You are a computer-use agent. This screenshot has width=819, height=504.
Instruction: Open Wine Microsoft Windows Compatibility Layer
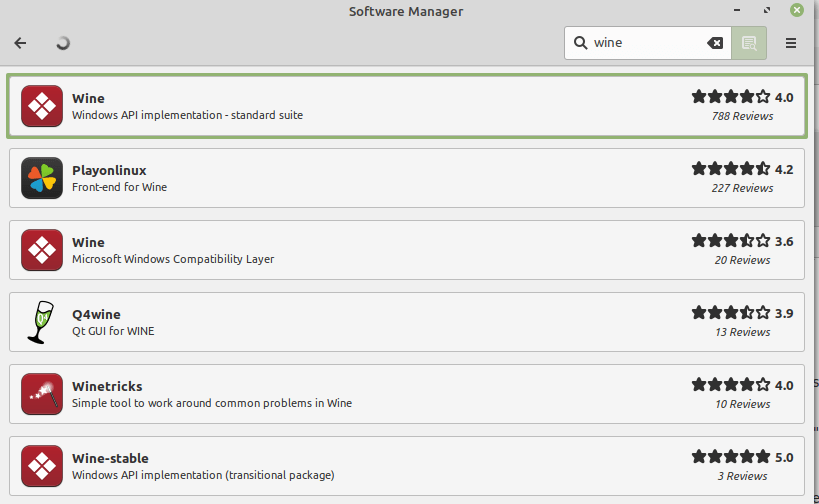pos(407,250)
